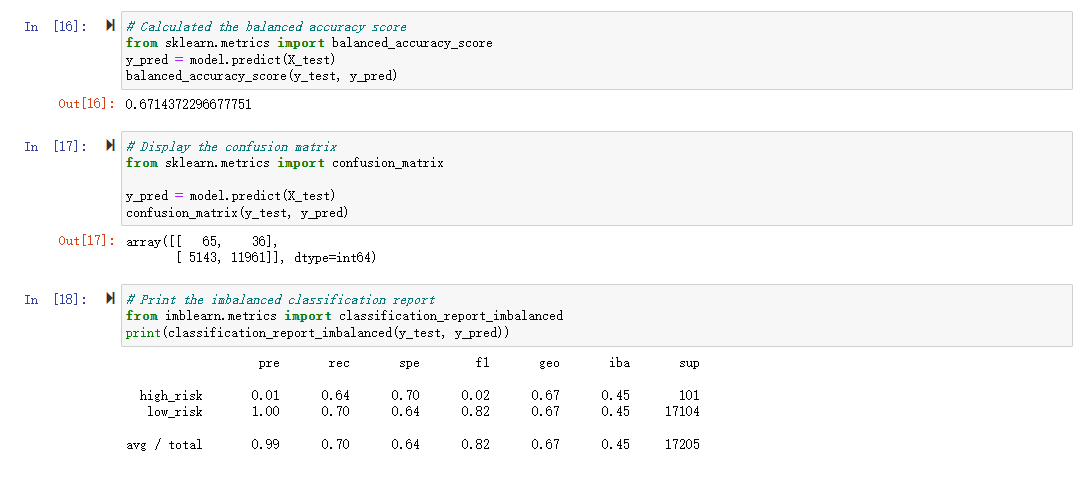
Task: Click the low_risk precision value 1.00
Action: [266, 412]
